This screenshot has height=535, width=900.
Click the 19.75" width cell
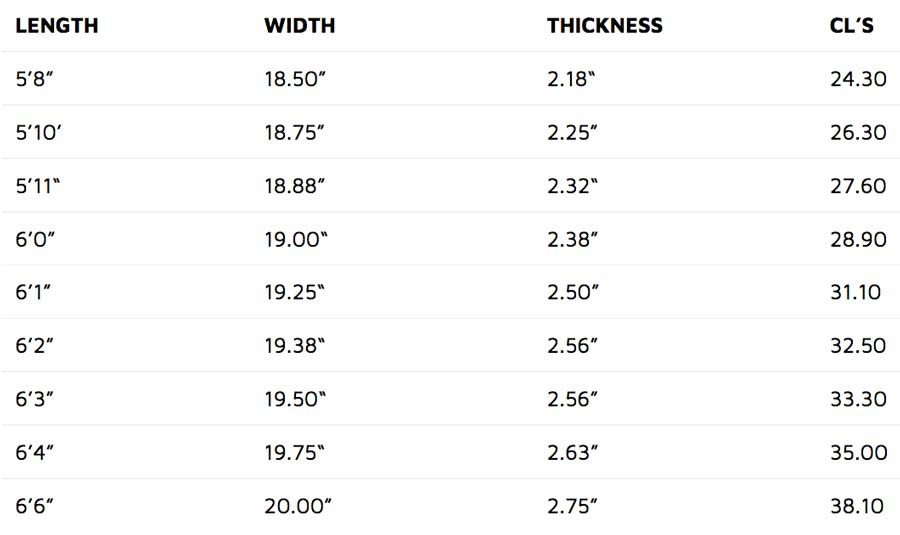294,452
